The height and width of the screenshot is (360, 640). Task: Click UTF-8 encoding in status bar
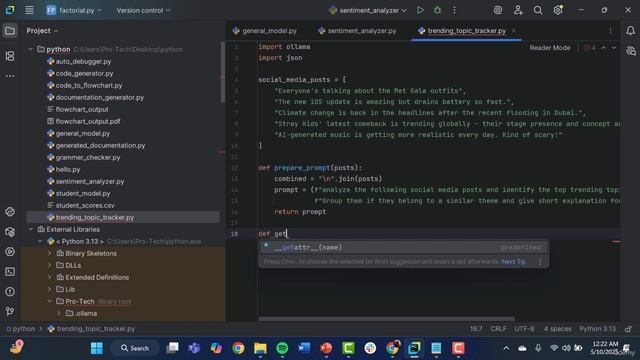[x=524, y=329]
